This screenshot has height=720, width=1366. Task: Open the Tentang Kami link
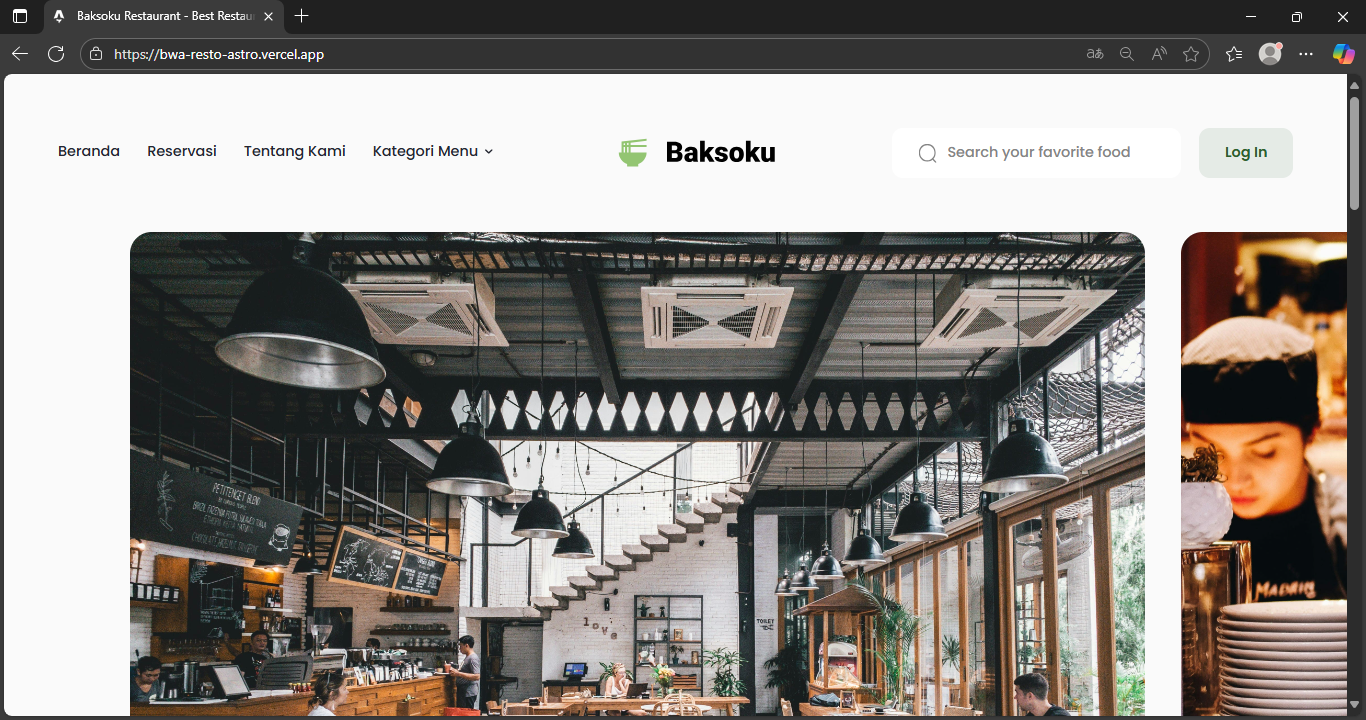[295, 151]
